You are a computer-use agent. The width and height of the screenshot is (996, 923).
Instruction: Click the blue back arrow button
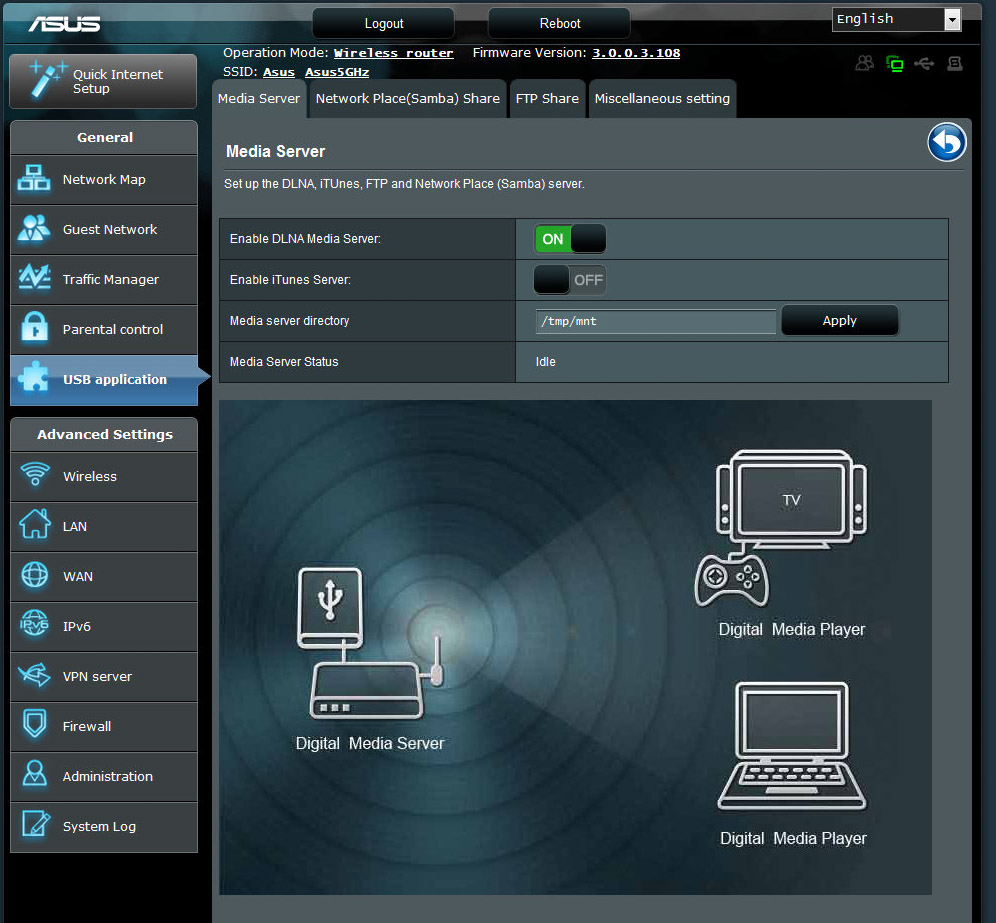[946, 142]
